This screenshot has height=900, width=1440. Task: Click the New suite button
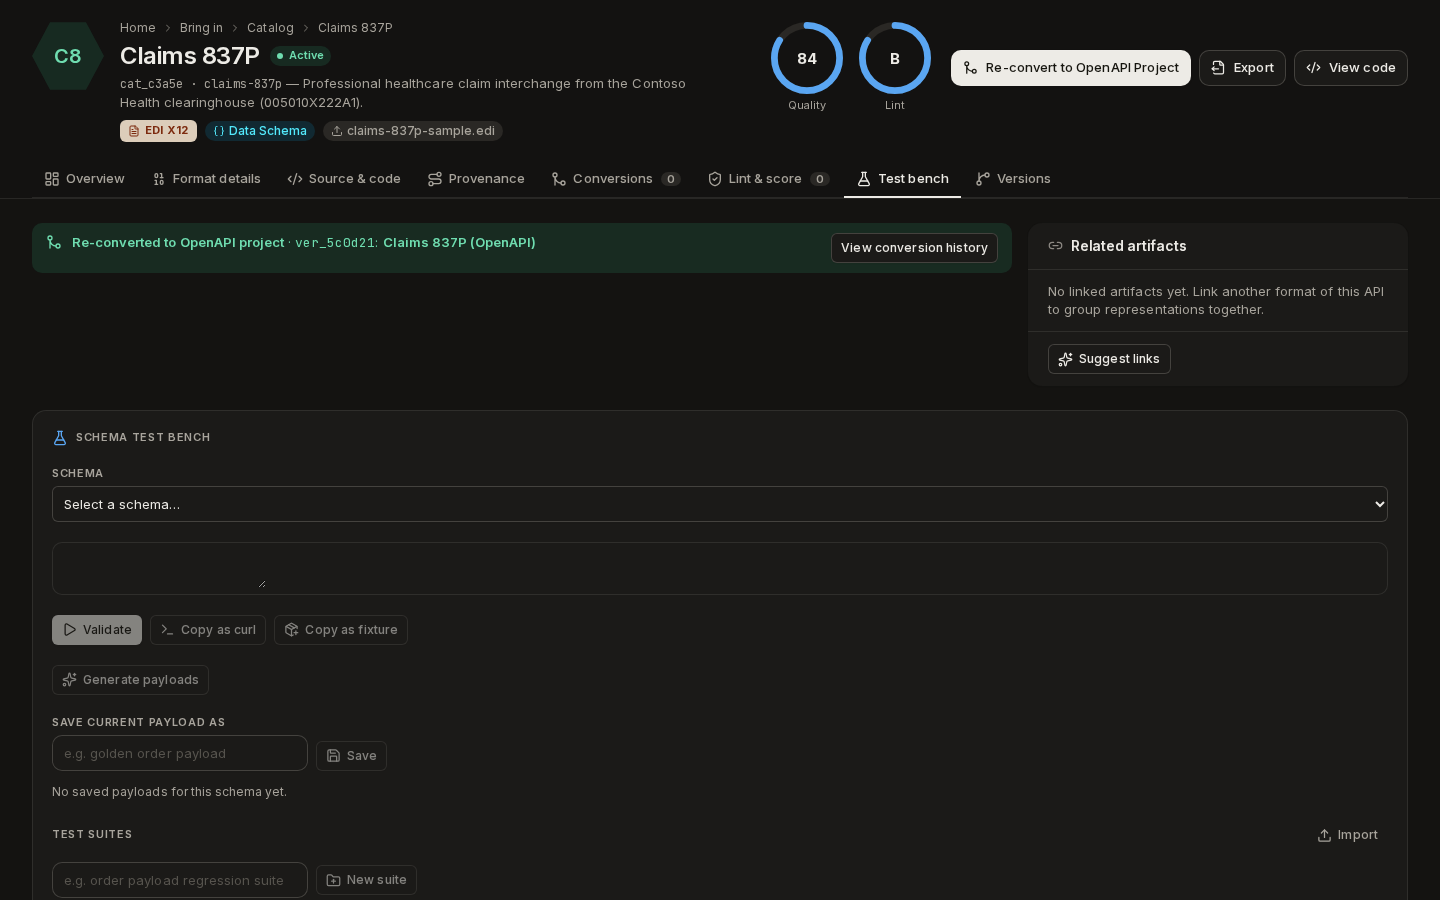click(x=366, y=880)
